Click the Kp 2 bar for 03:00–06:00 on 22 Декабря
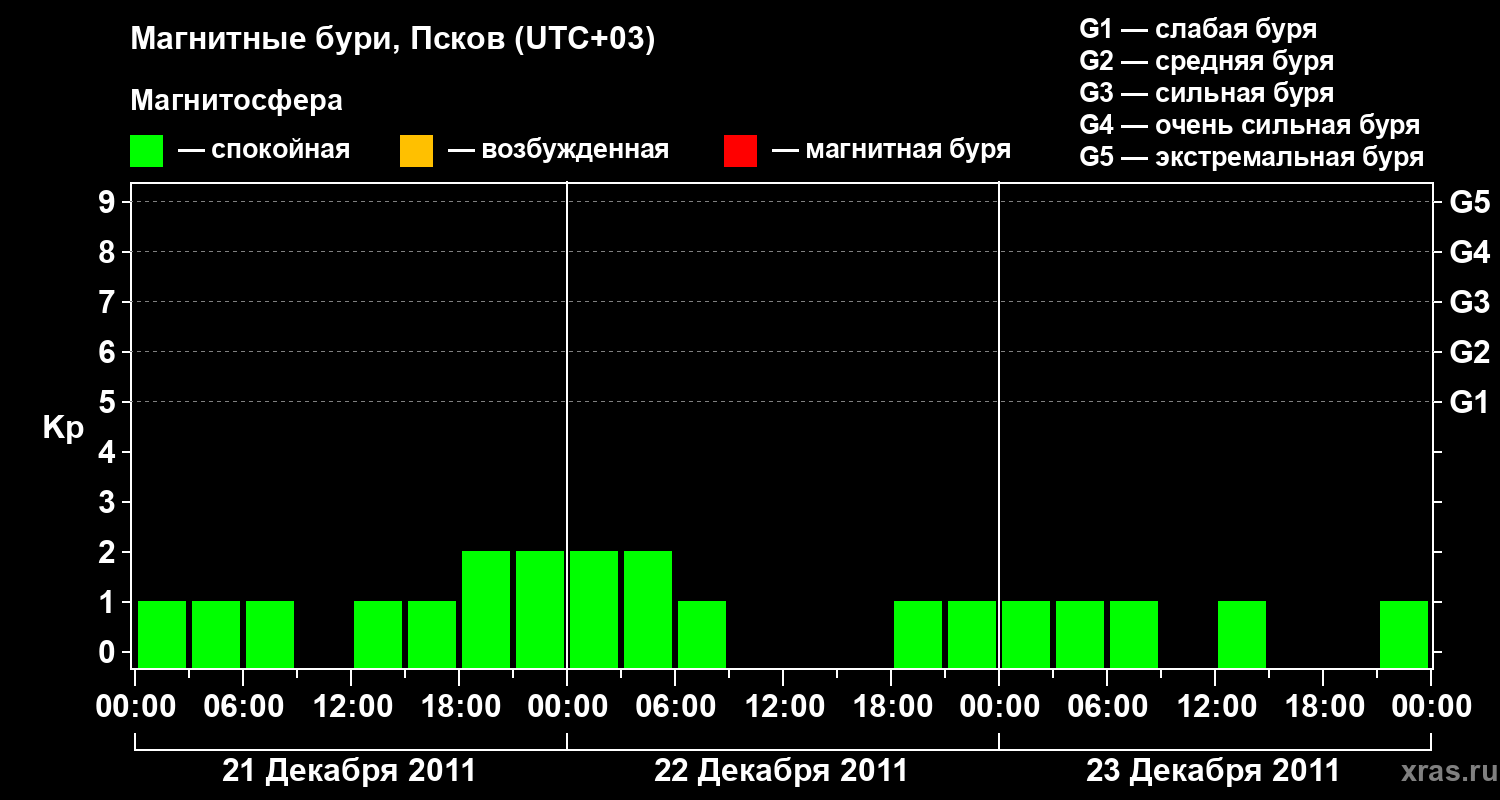Image resolution: width=1500 pixels, height=800 pixels. pyautogui.click(x=648, y=609)
